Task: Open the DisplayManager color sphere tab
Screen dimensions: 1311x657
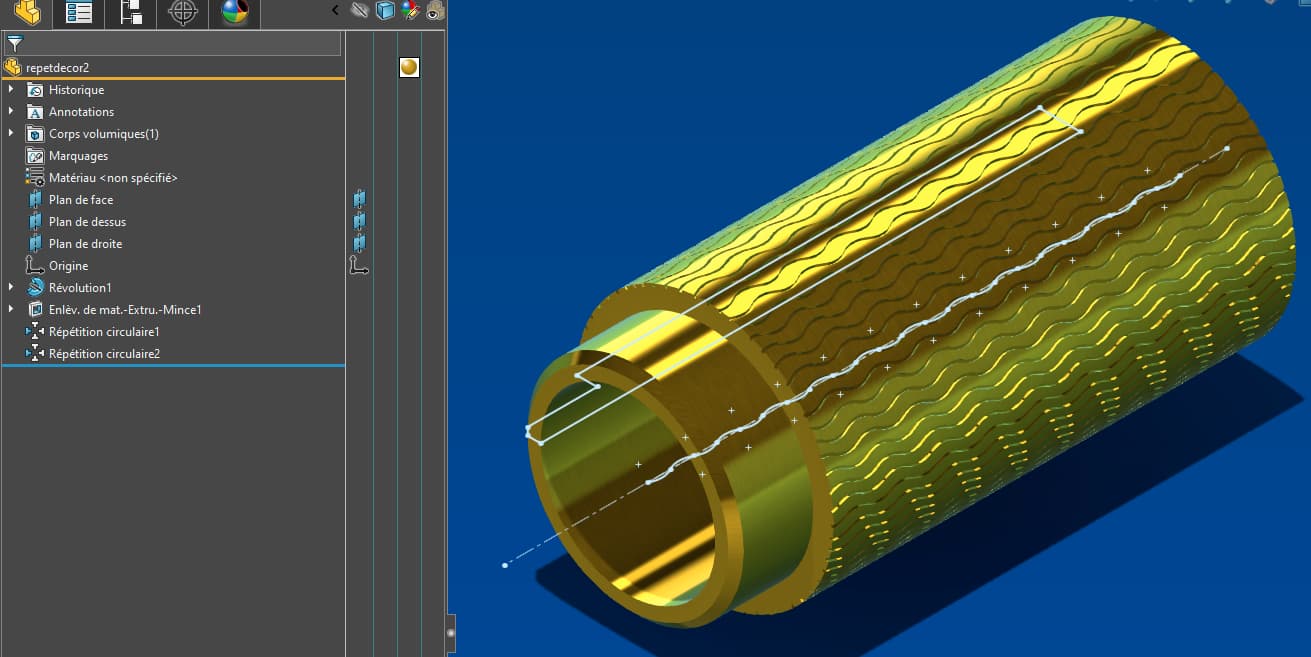Action: (x=235, y=12)
